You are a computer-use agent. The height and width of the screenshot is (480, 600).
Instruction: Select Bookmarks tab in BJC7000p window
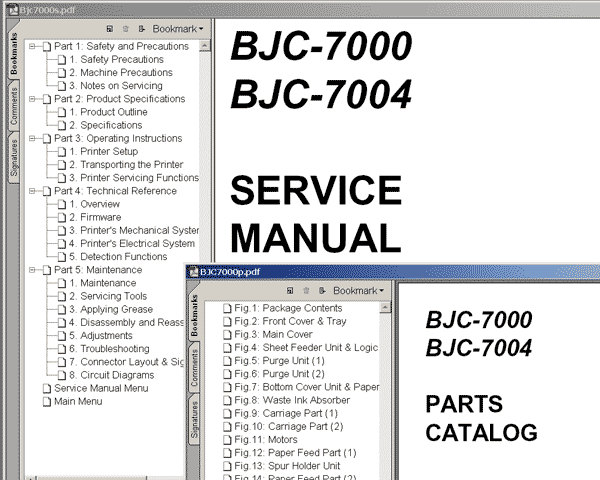[x=194, y=315]
